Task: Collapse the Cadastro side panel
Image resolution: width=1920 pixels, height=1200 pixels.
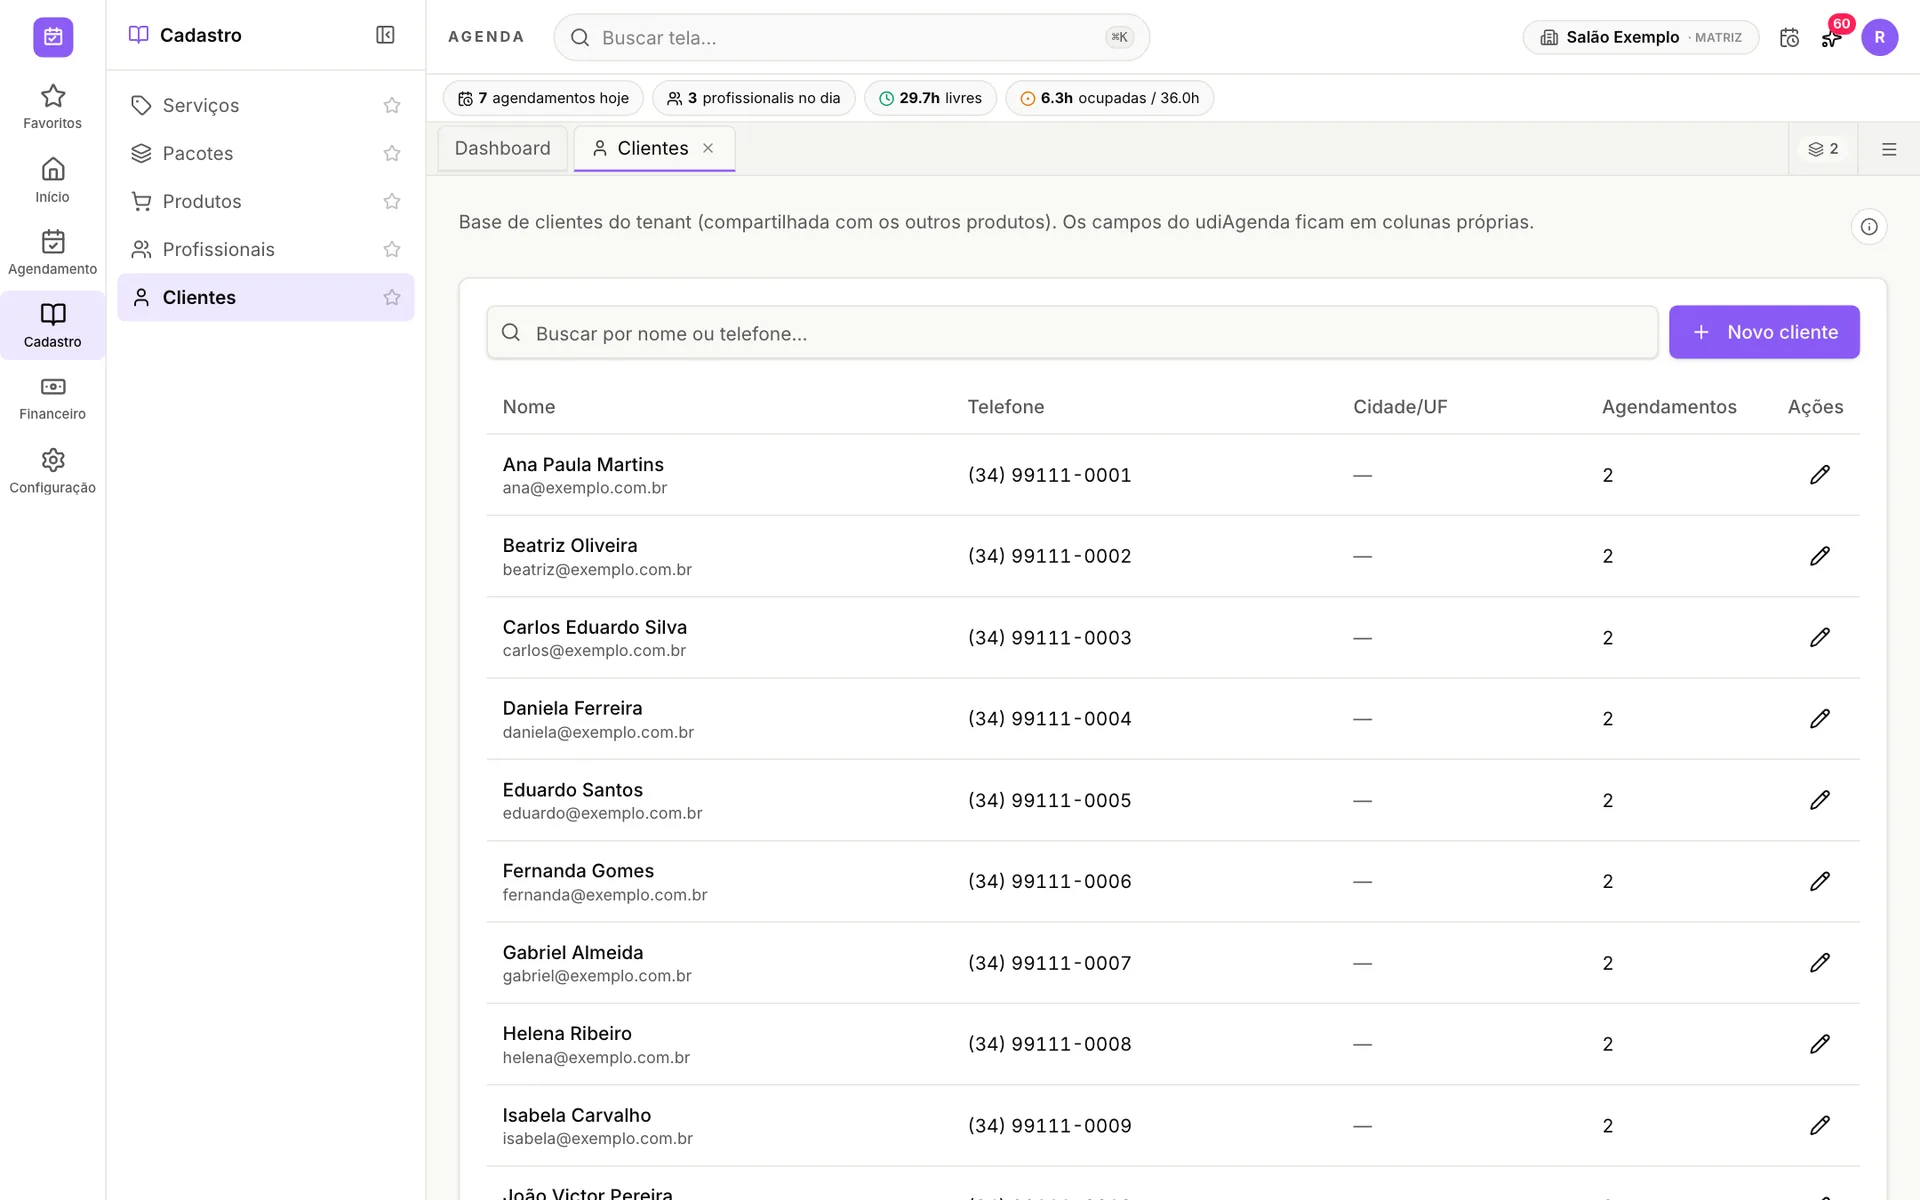Action: (x=385, y=35)
